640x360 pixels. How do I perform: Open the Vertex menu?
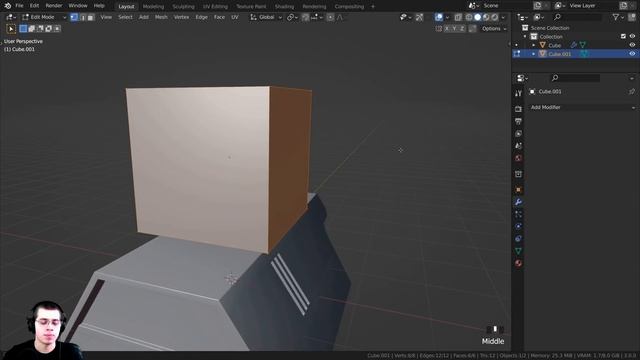click(181, 17)
